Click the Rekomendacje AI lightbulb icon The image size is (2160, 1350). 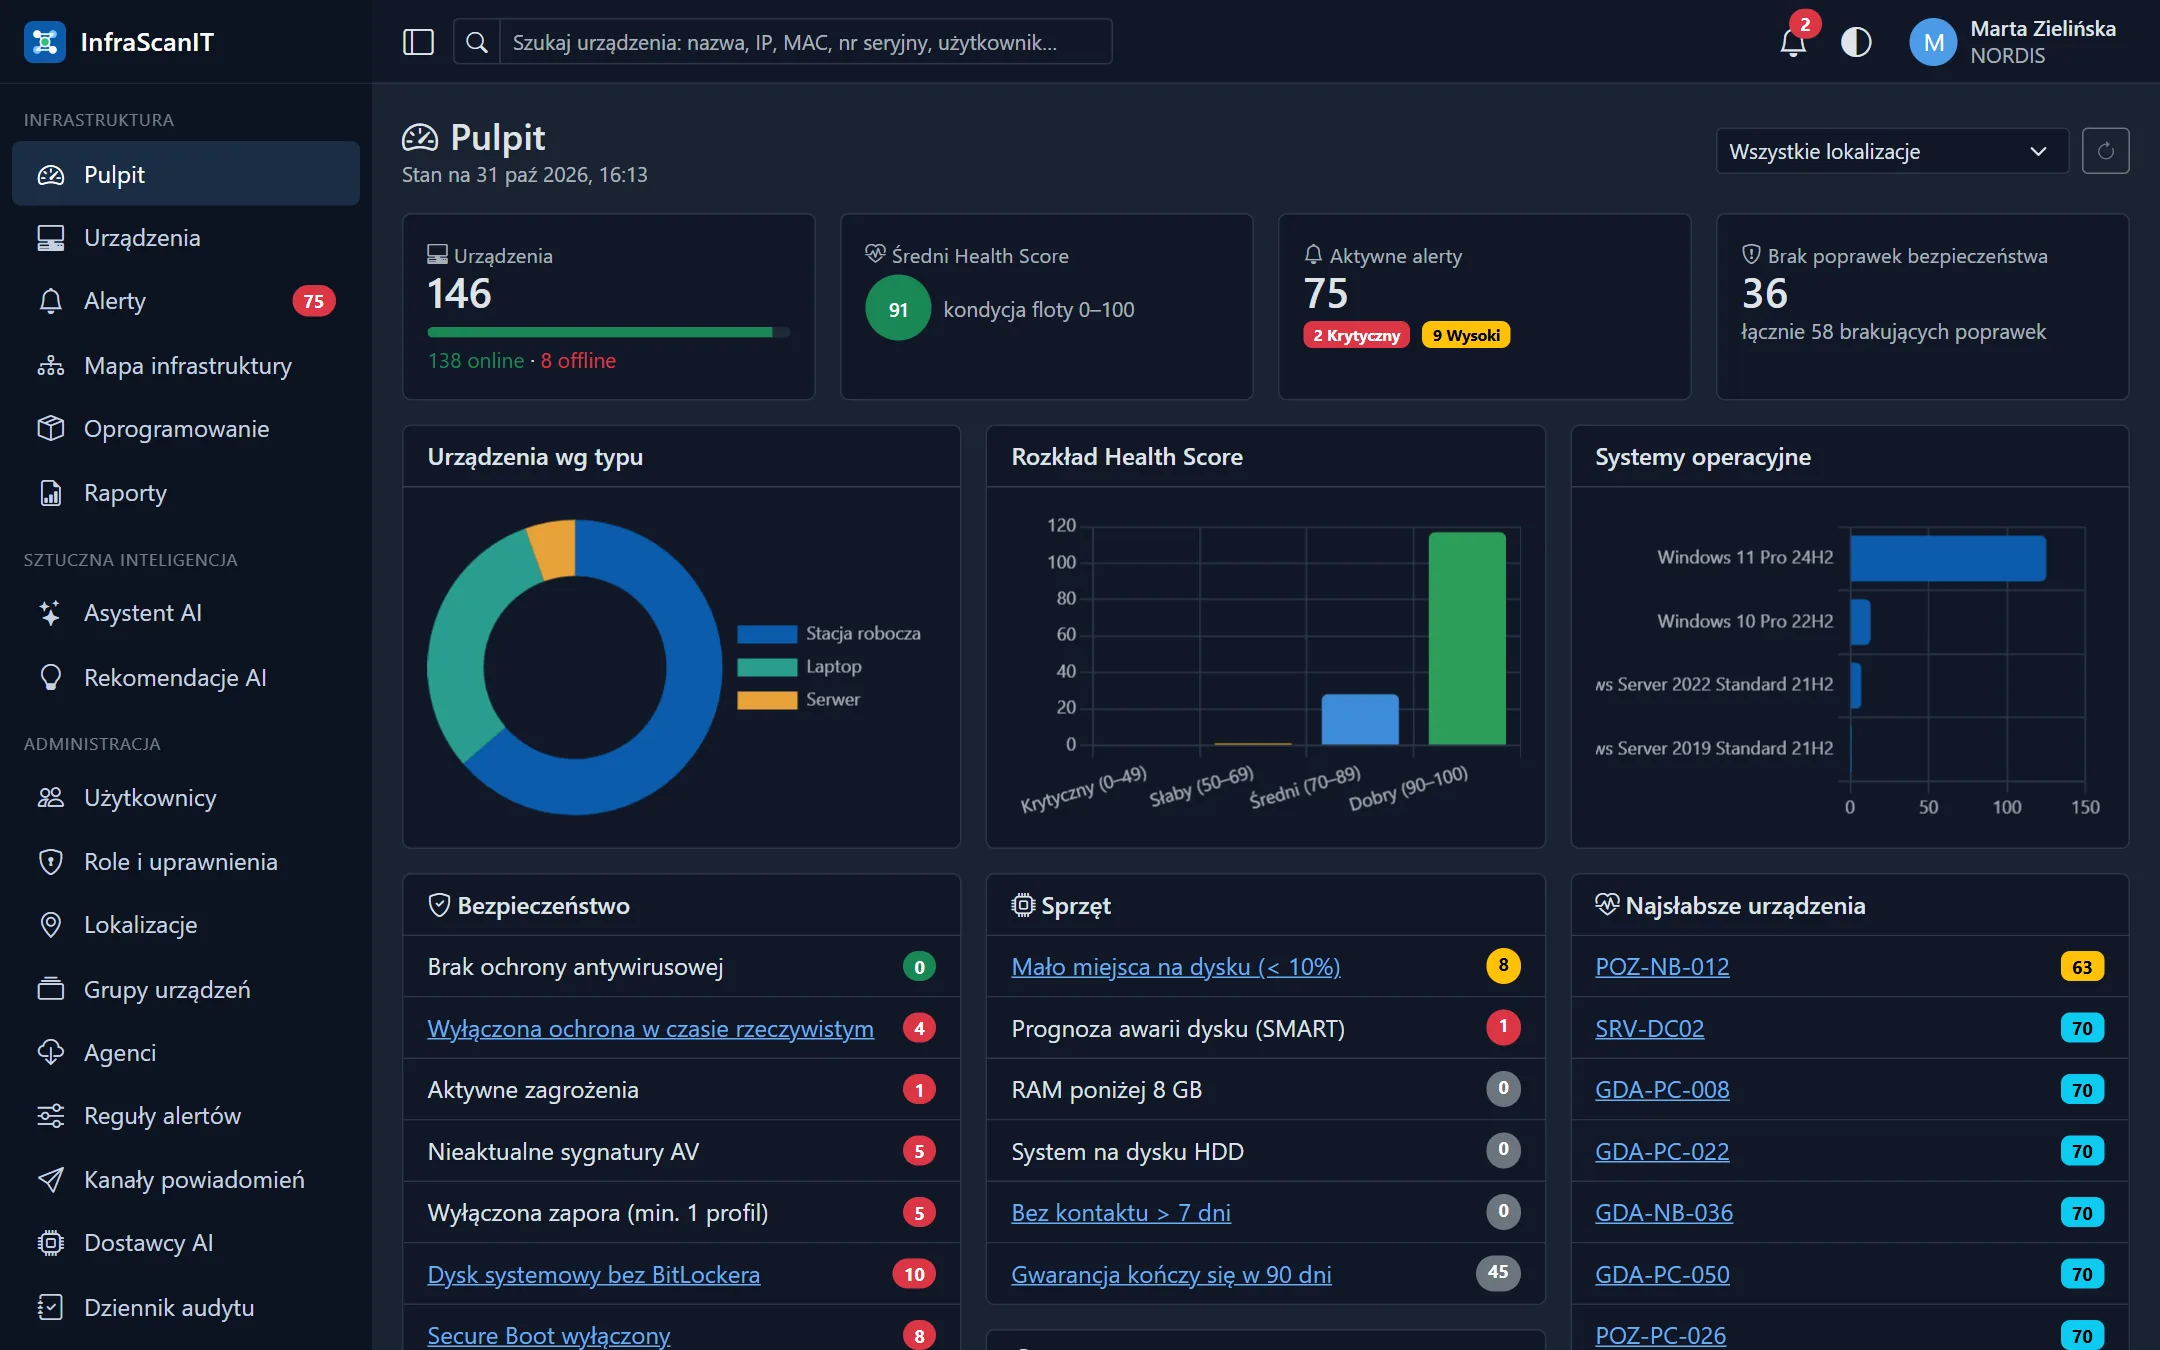(x=51, y=678)
